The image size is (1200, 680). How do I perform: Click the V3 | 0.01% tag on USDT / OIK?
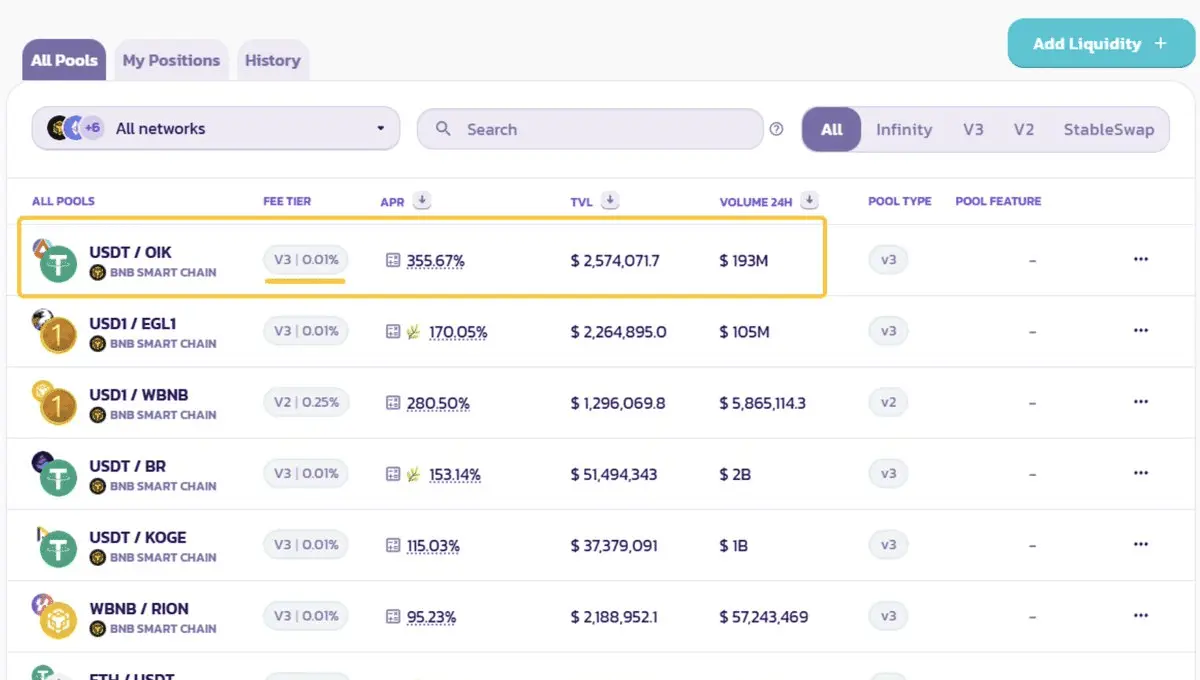(306, 260)
